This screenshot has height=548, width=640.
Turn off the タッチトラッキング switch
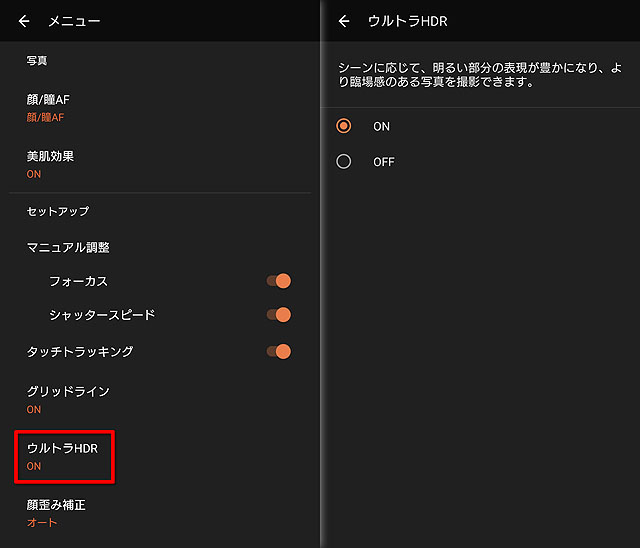click(279, 351)
